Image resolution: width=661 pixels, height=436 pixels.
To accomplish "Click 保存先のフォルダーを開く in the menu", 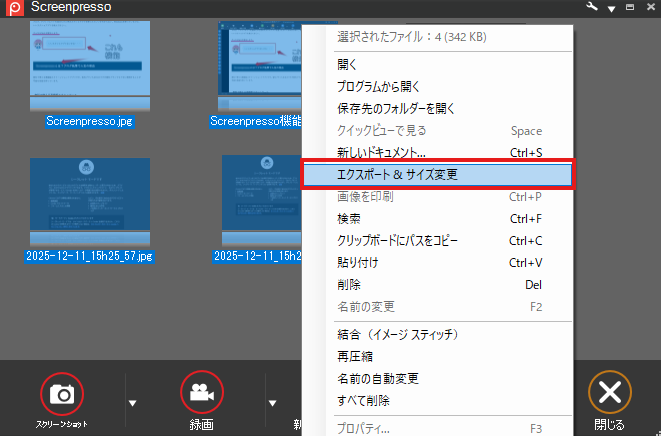I will coord(396,108).
